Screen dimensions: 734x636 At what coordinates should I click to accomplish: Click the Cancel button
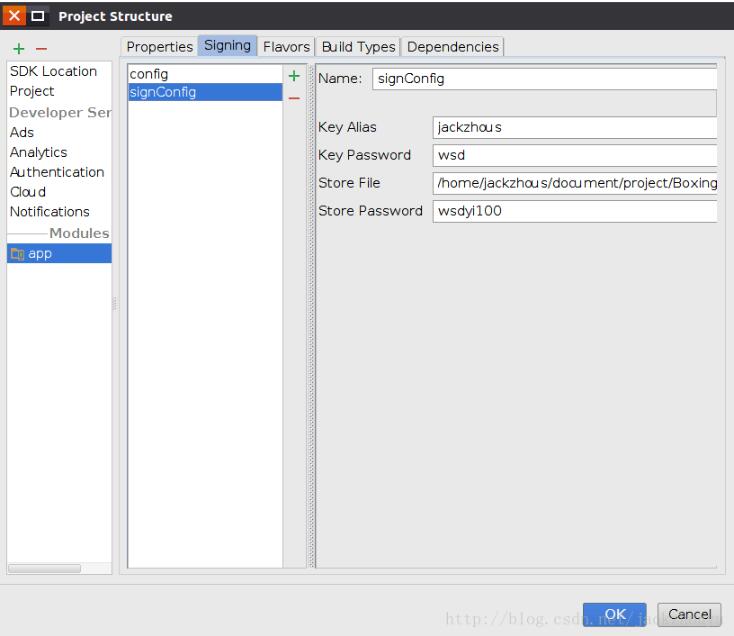tap(689, 614)
